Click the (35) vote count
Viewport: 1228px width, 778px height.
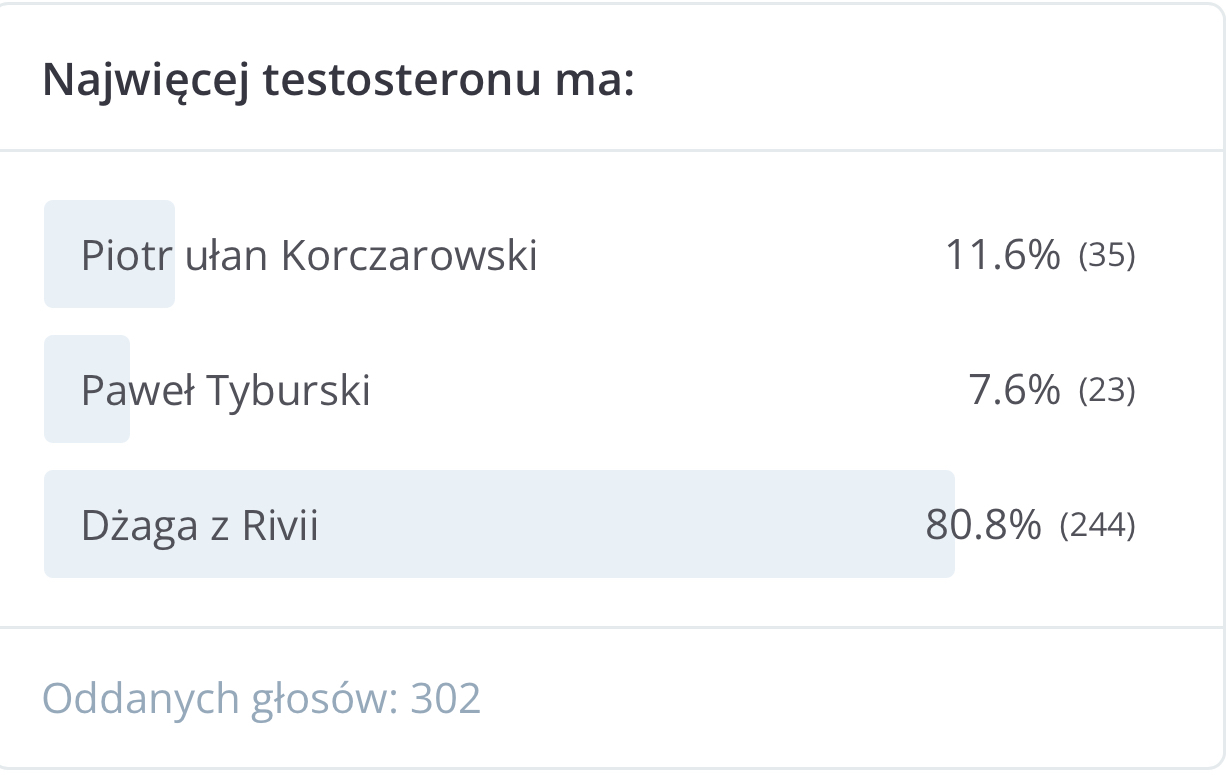(x=1107, y=257)
